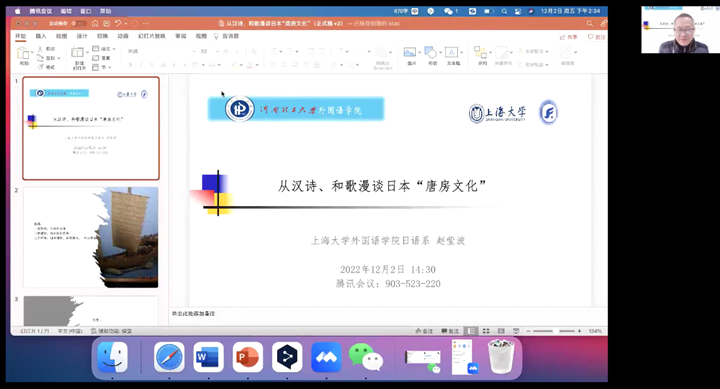Open the Shapes gallery icon

coord(431,52)
